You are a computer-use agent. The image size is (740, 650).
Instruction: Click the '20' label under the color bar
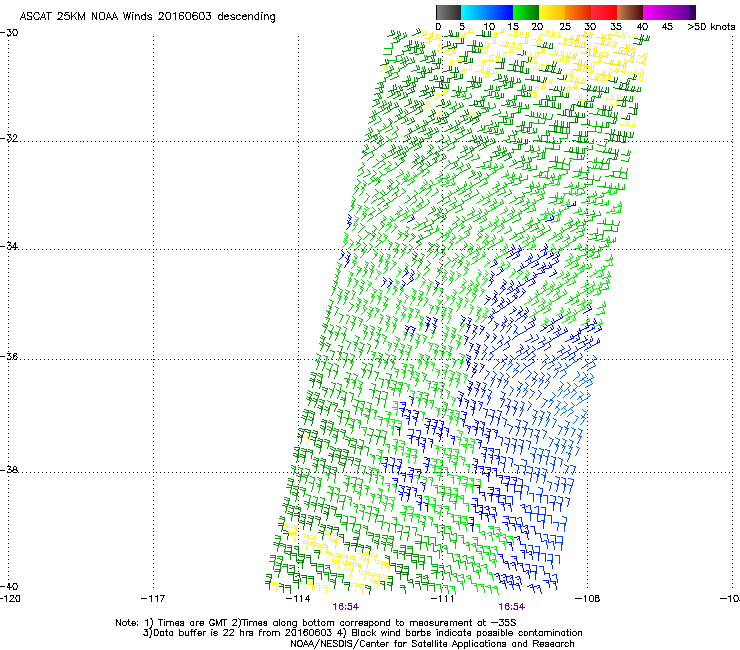(537, 27)
